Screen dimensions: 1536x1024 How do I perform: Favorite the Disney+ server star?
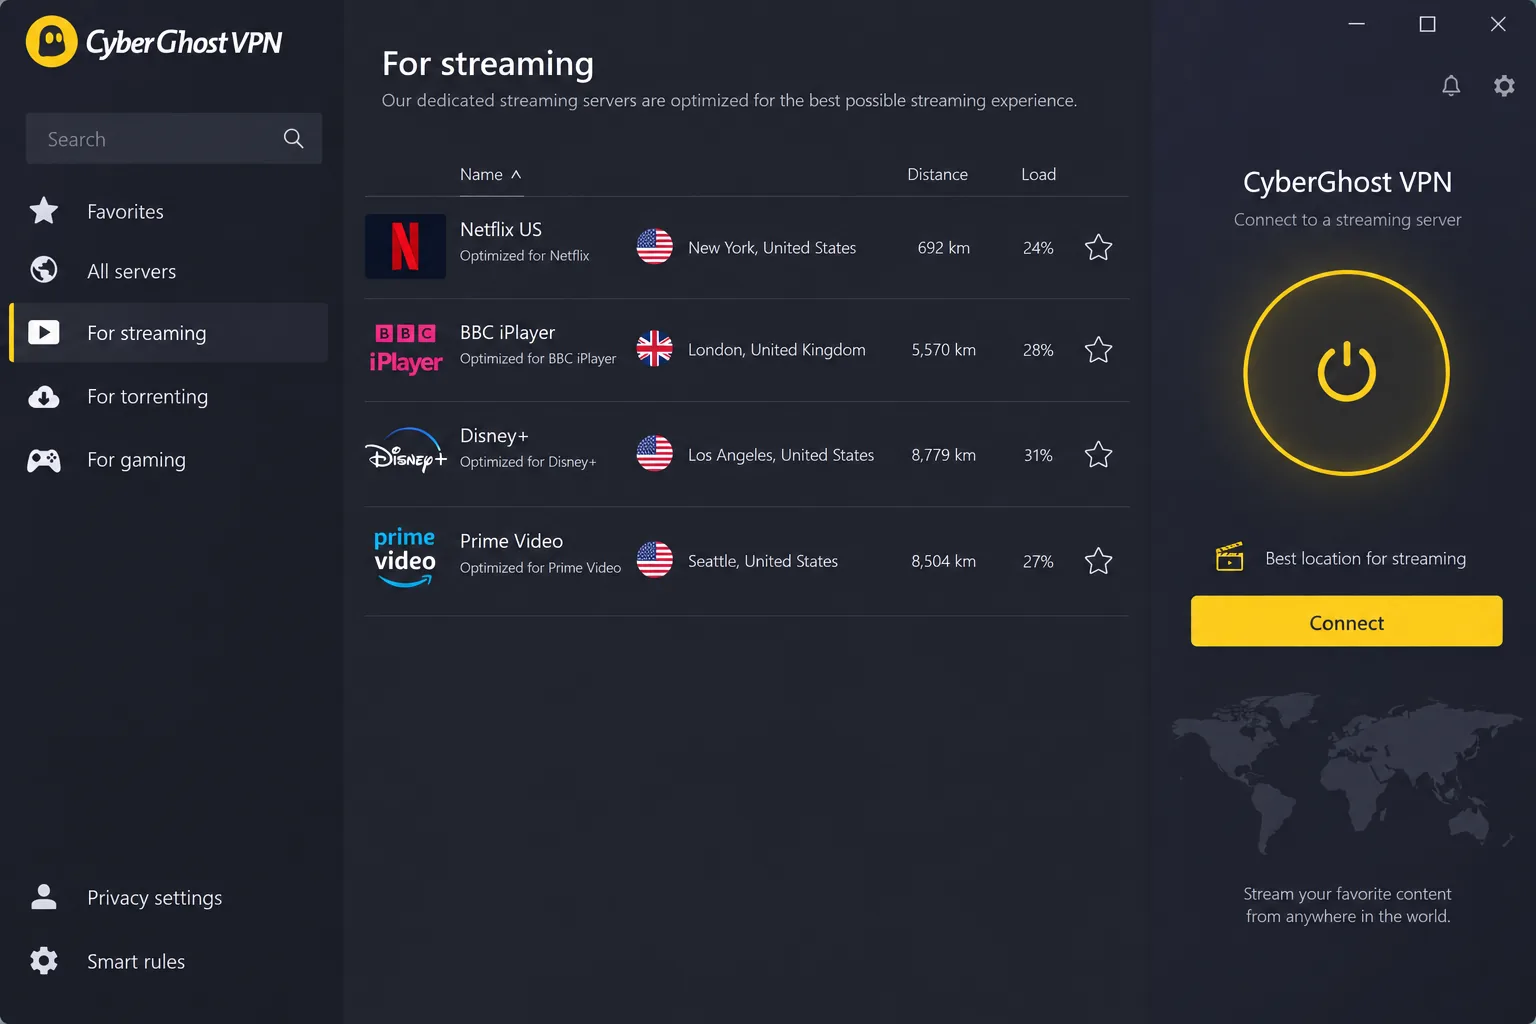tap(1098, 455)
